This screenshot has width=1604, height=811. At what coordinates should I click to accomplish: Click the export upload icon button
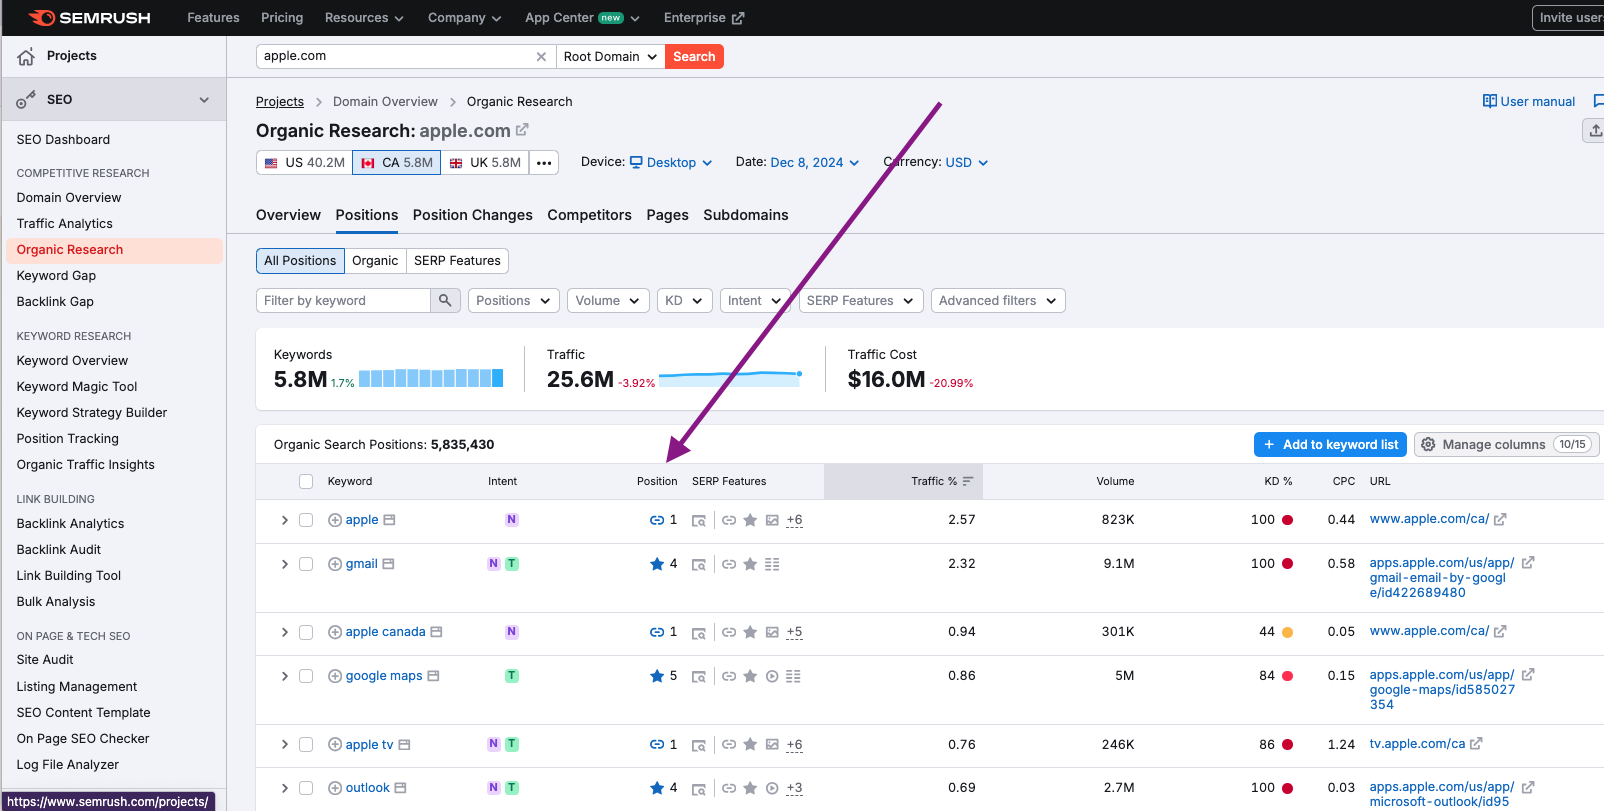click(1595, 130)
